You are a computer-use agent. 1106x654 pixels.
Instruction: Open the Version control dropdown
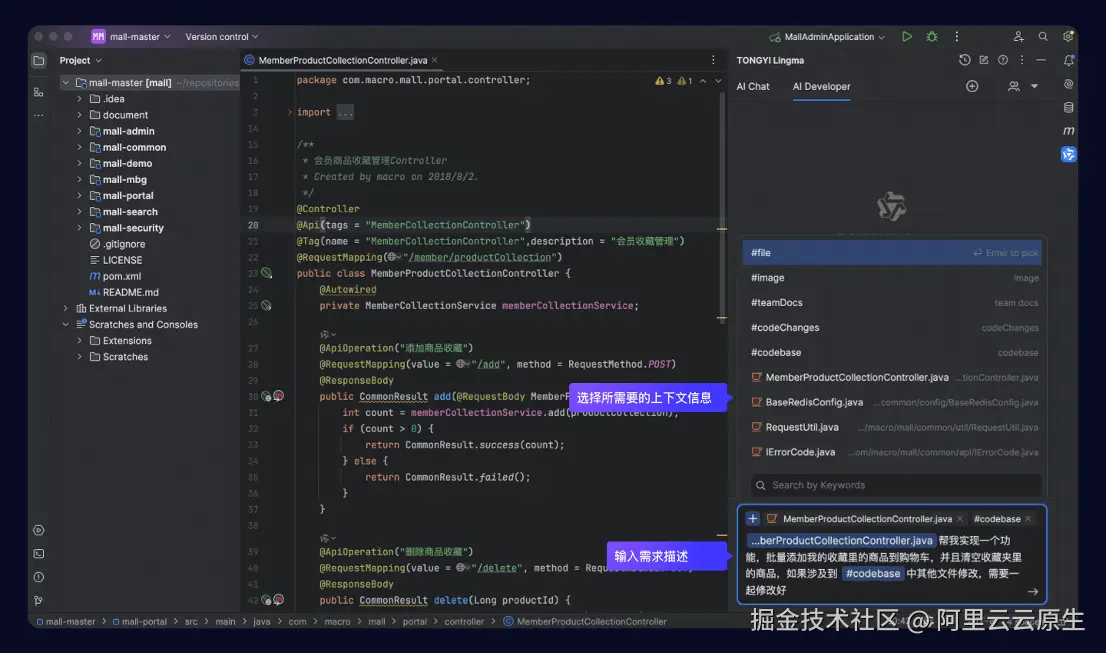221,37
